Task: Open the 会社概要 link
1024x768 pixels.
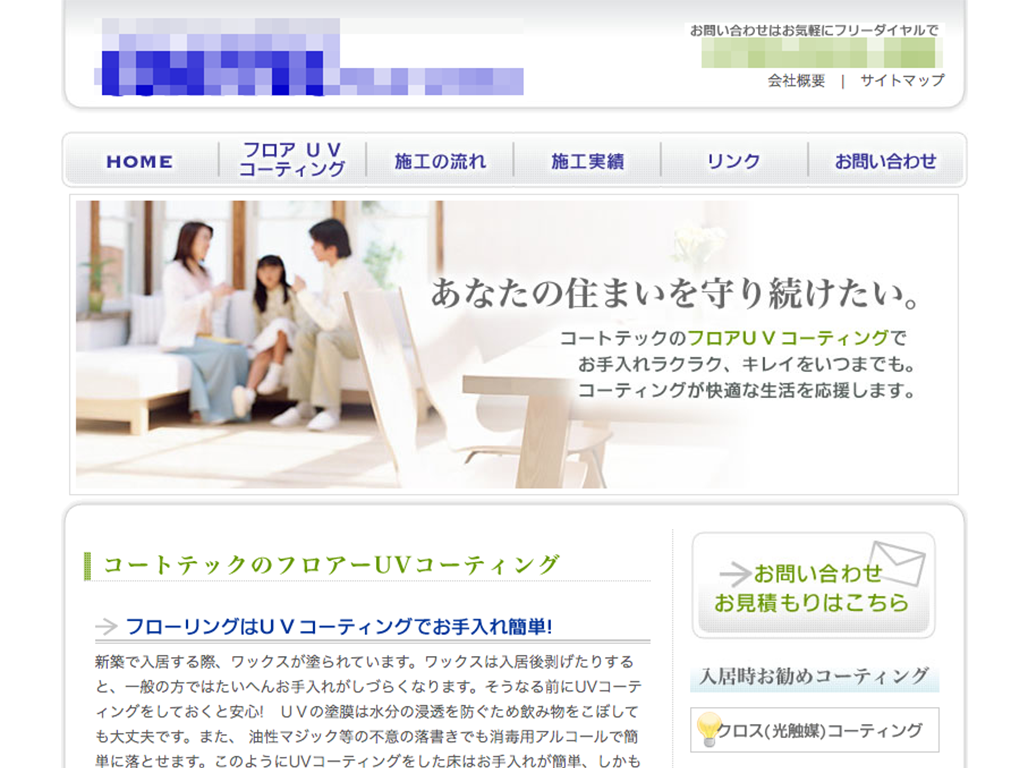Action: [x=796, y=81]
